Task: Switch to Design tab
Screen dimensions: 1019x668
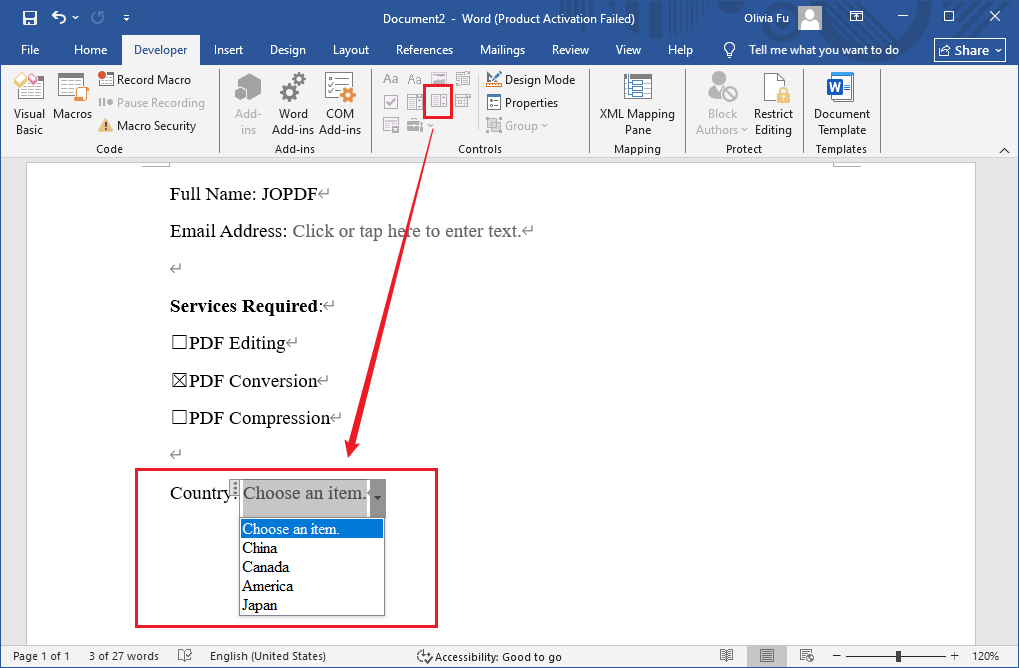Action: (x=288, y=50)
